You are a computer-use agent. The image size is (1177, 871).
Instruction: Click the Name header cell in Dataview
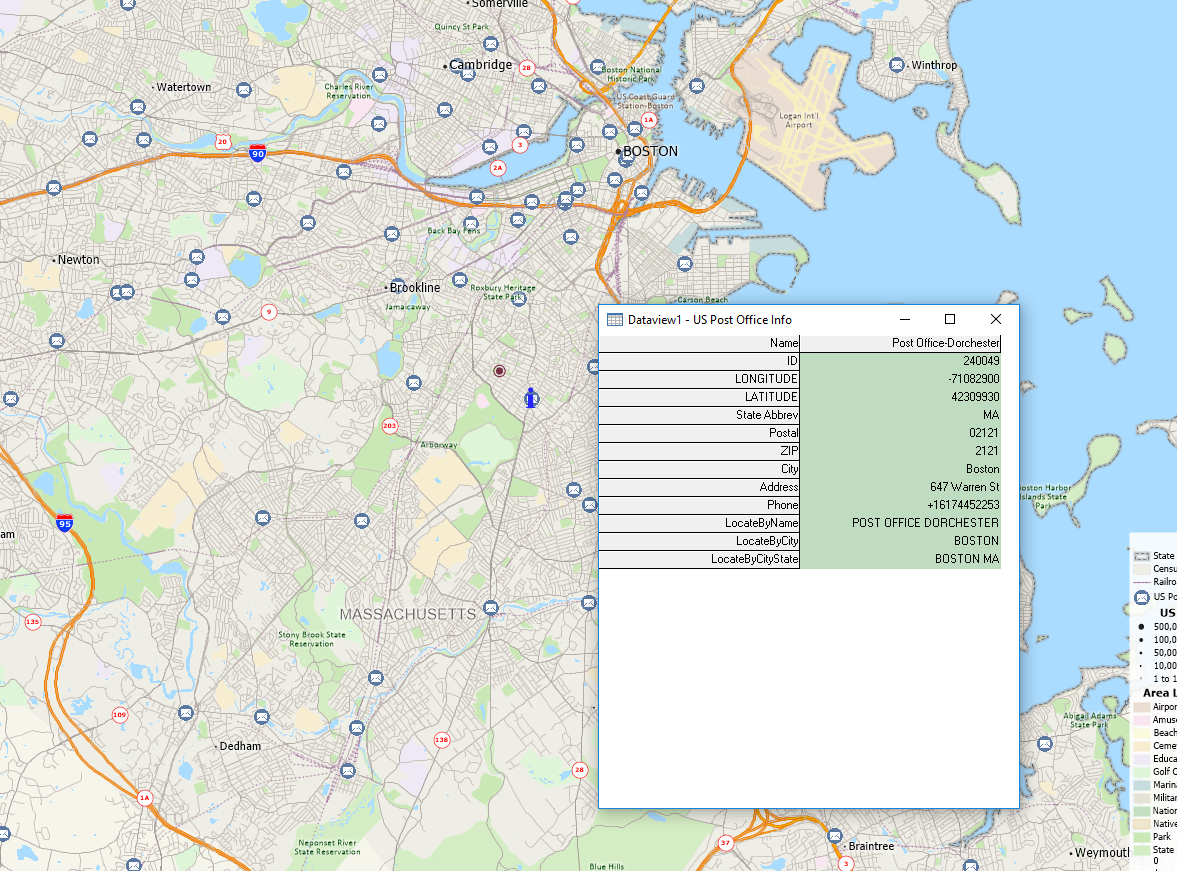coord(699,343)
